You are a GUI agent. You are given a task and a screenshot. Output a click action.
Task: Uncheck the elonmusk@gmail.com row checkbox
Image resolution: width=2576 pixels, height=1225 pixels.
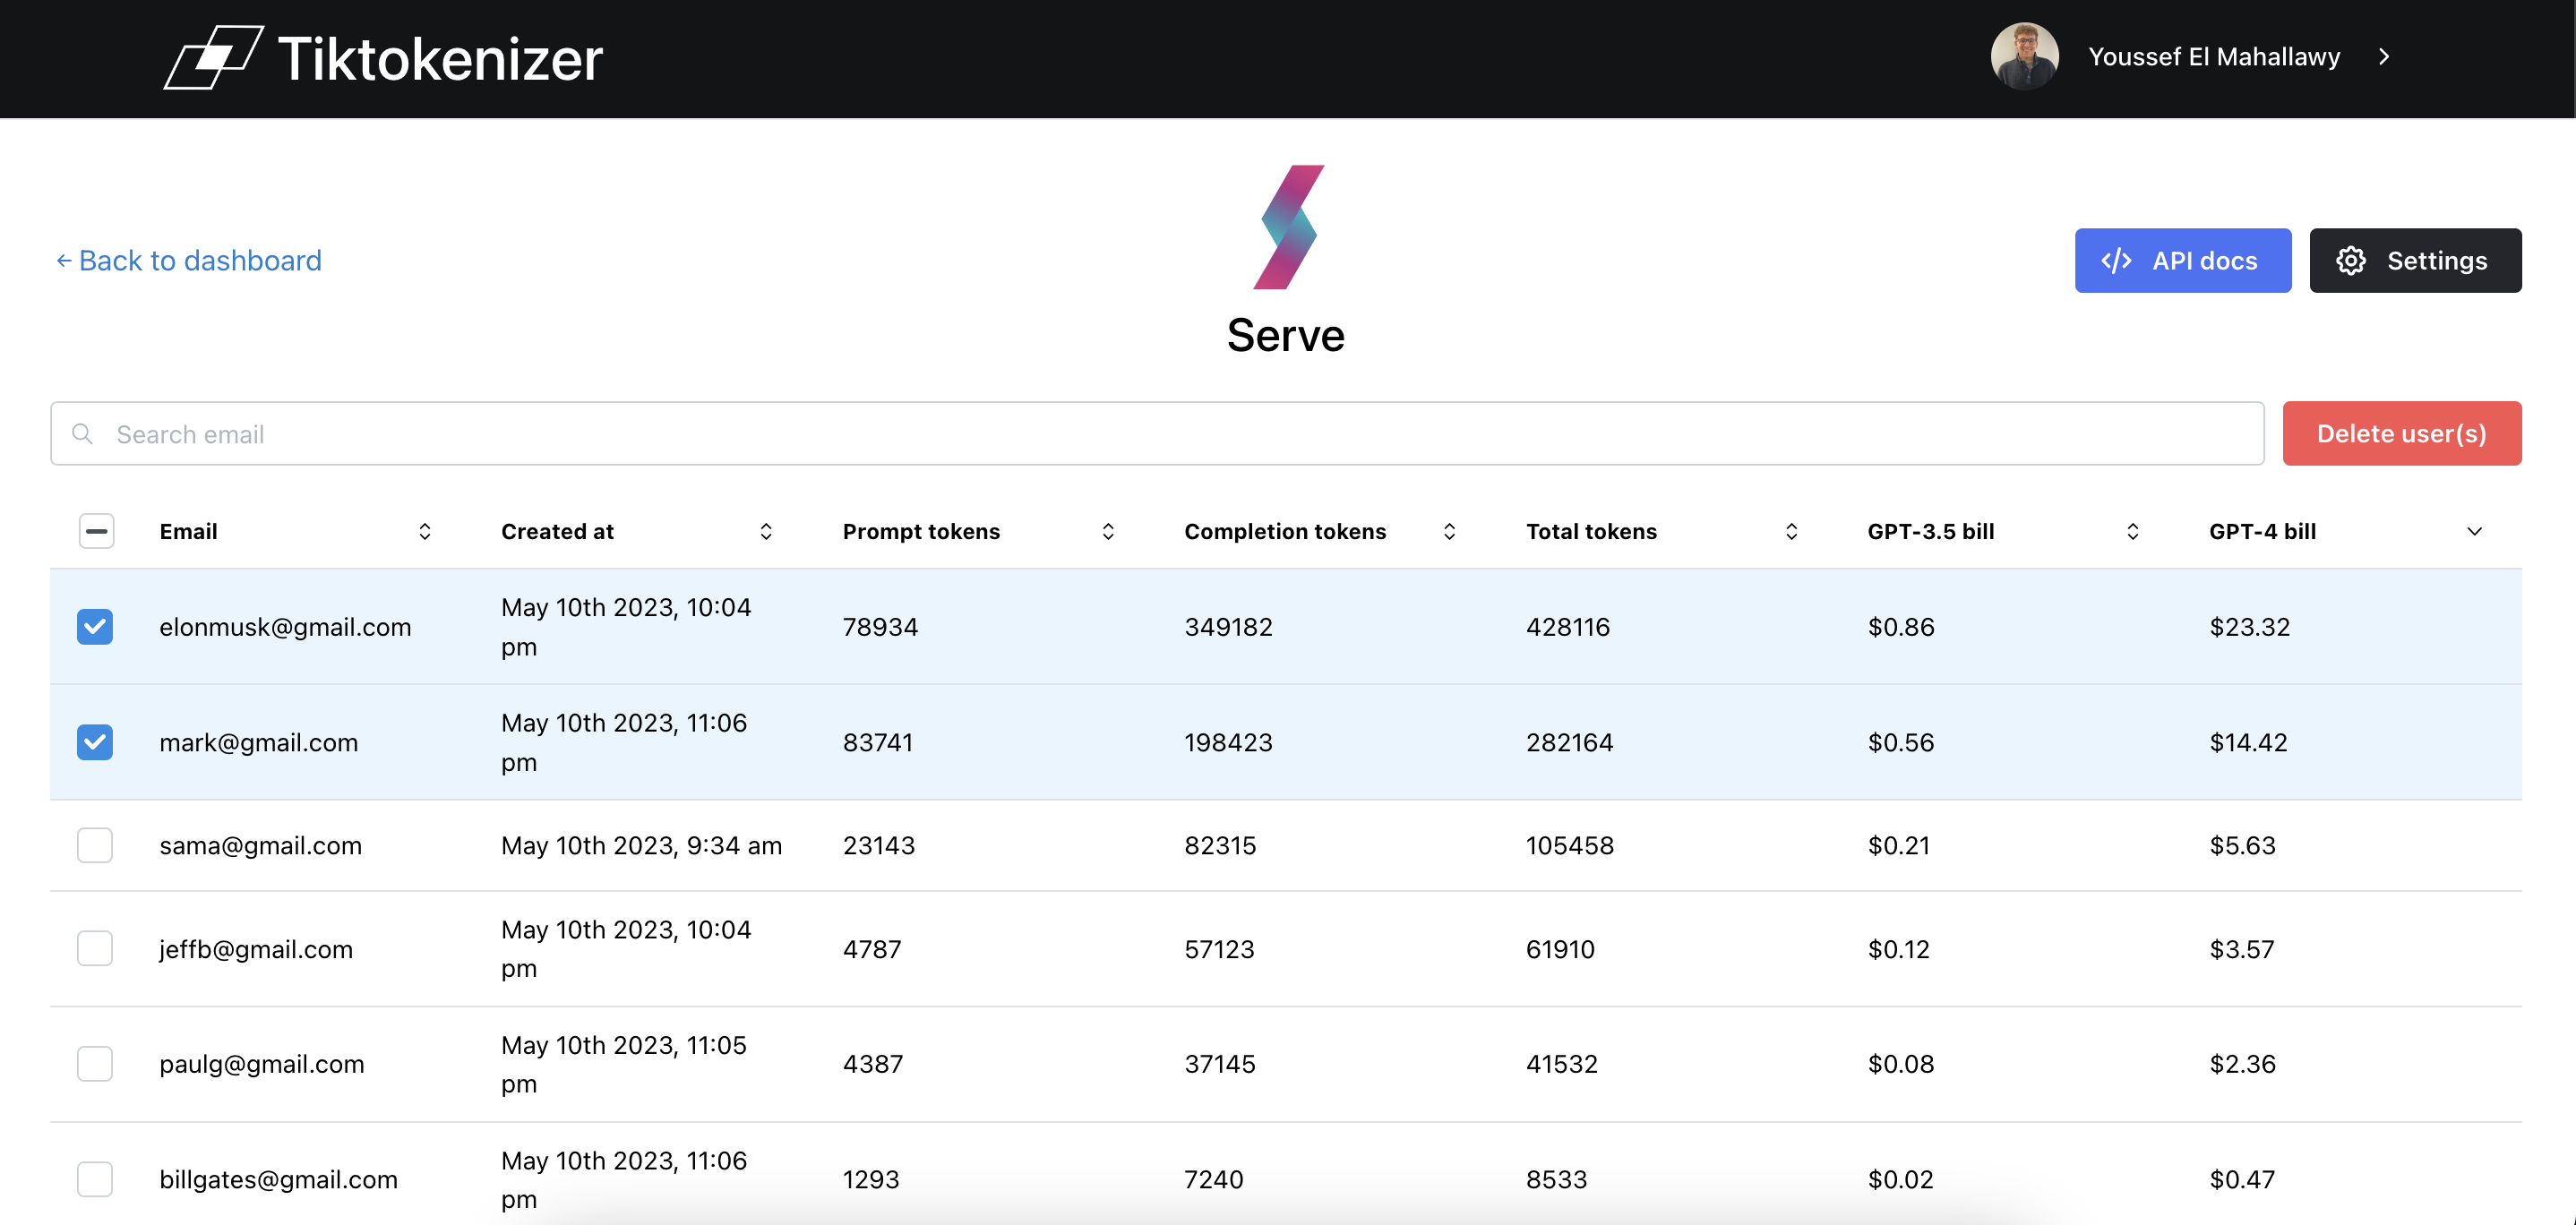[95, 627]
